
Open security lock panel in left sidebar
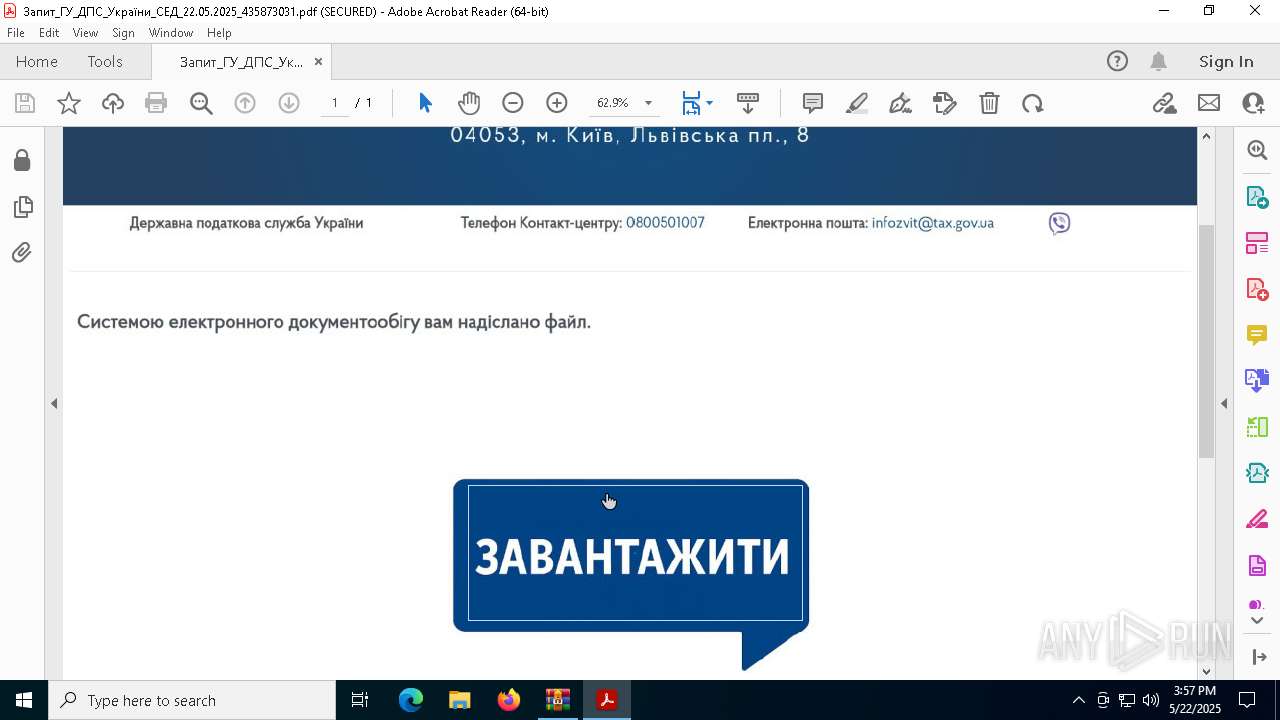pyautogui.click(x=22, y=161)
